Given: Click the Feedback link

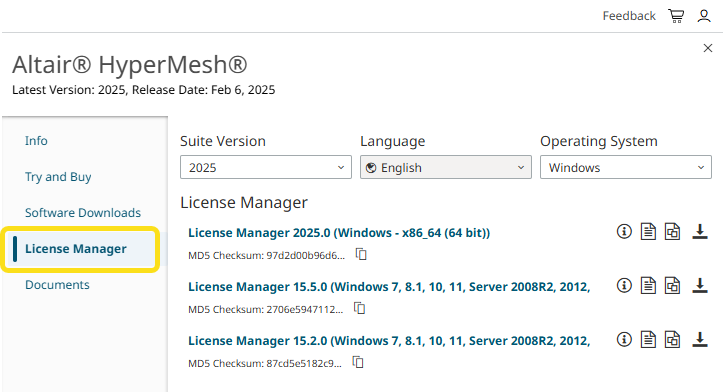Looking at the screenshot, I should click(x=629, y=16).
